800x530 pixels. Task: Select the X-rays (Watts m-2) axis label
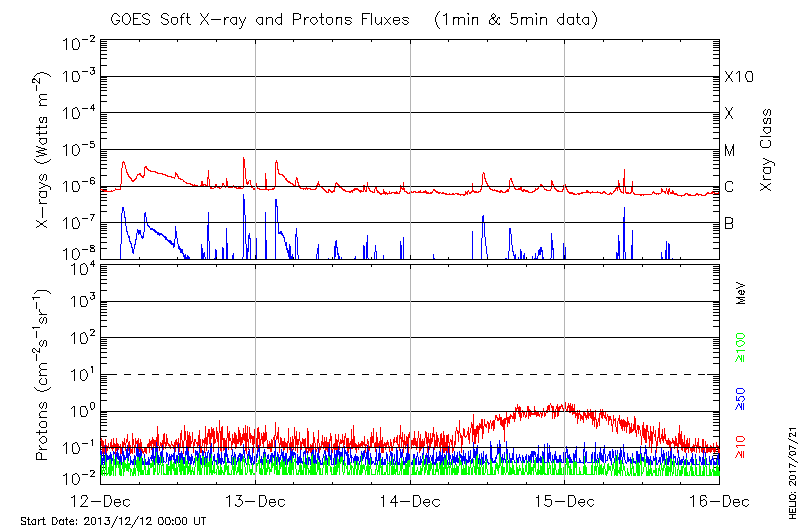click(42, 150)
